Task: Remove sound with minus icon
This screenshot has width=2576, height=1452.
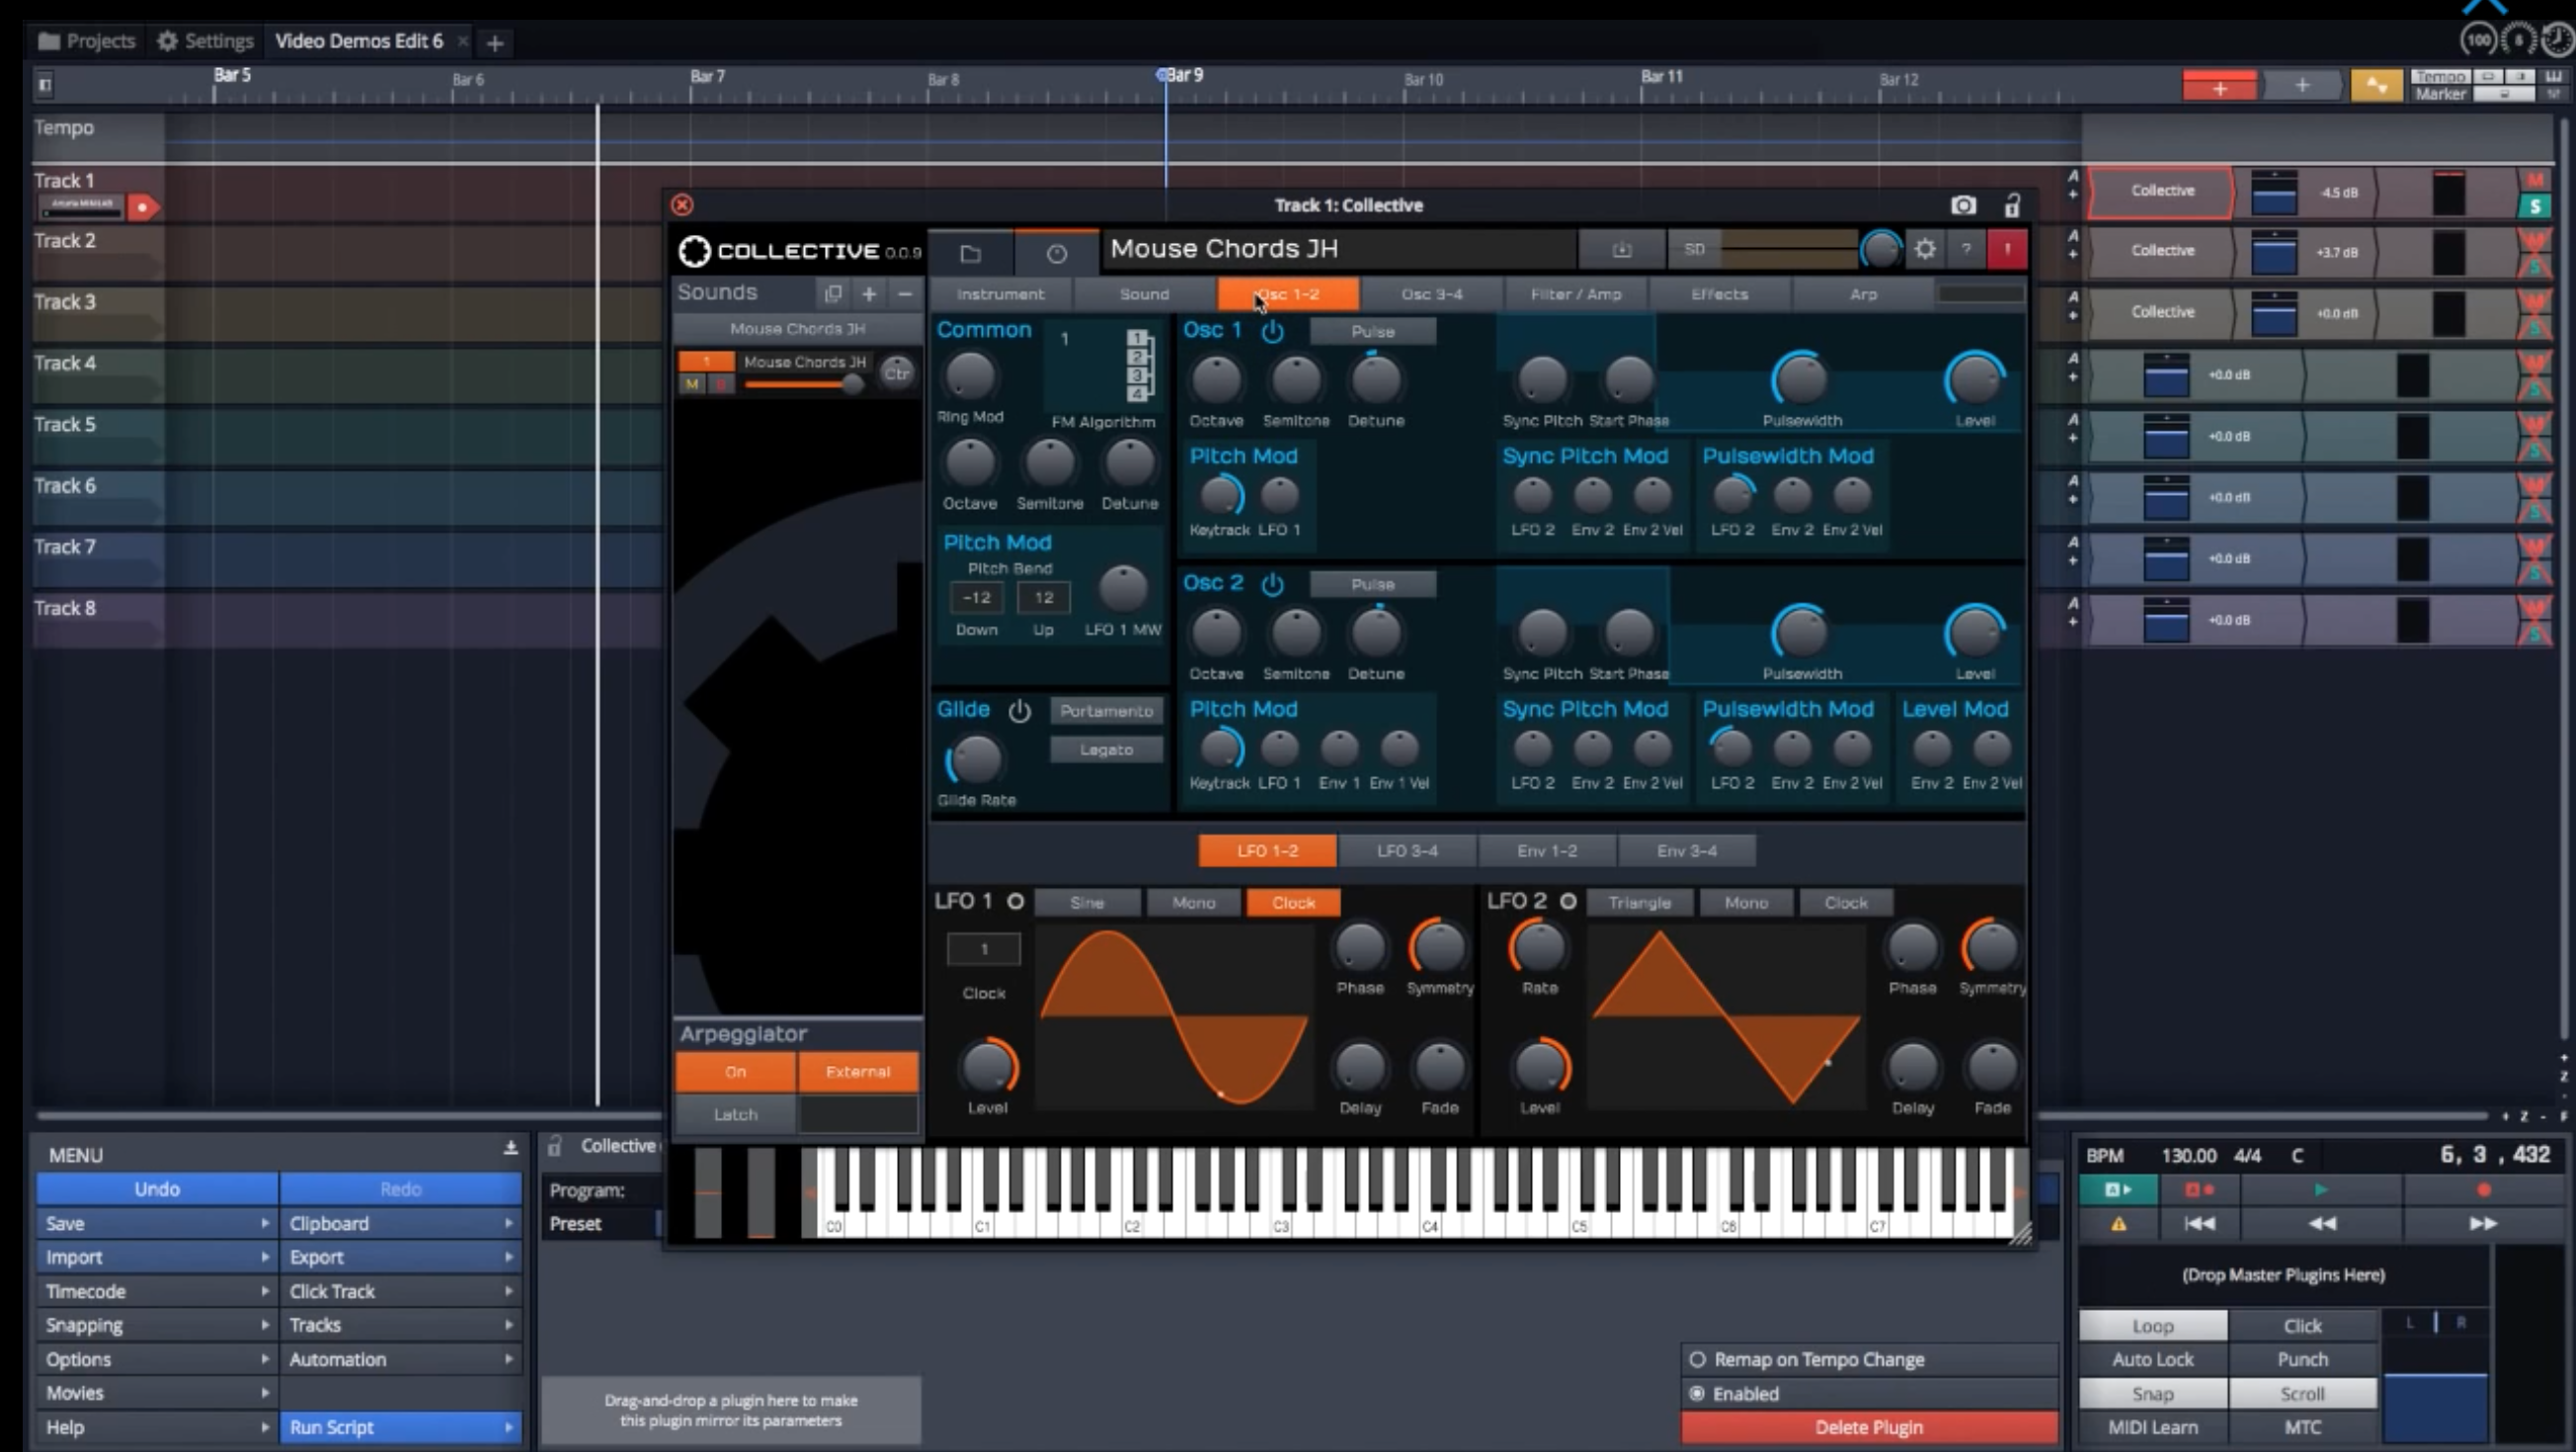Action: tap(905, 293)
